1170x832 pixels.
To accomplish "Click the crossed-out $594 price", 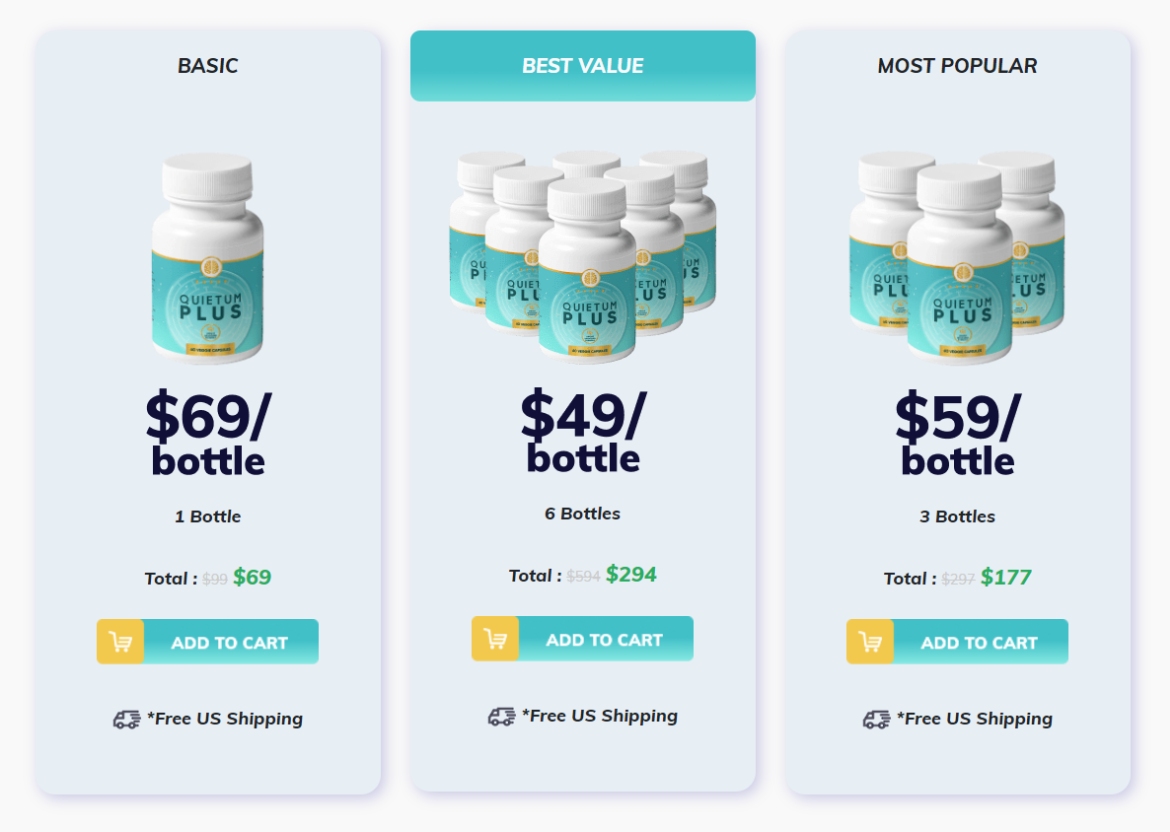I will coord(585,576).
